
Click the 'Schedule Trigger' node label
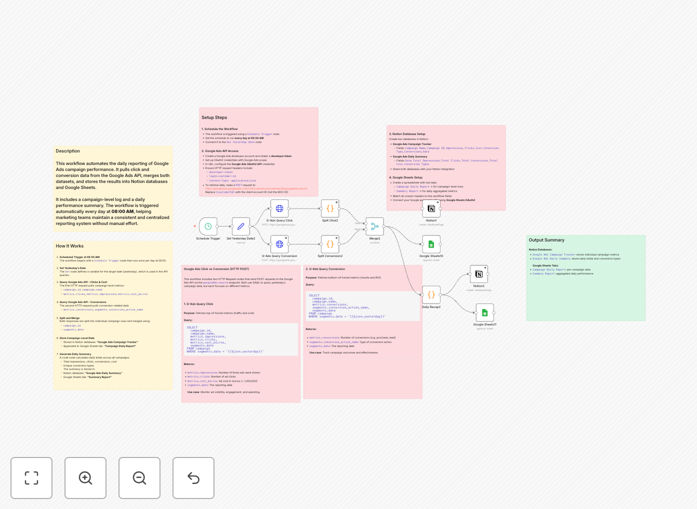pyautogui.click(x=208, y=239)
